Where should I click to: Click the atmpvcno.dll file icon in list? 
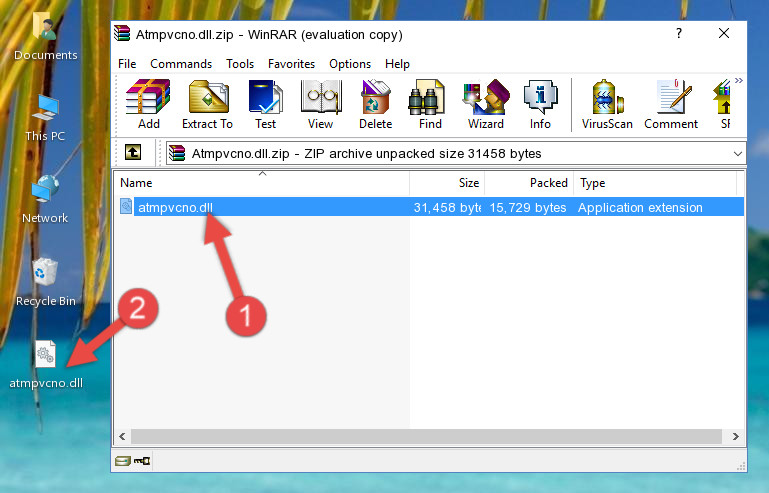coord(126,207)
